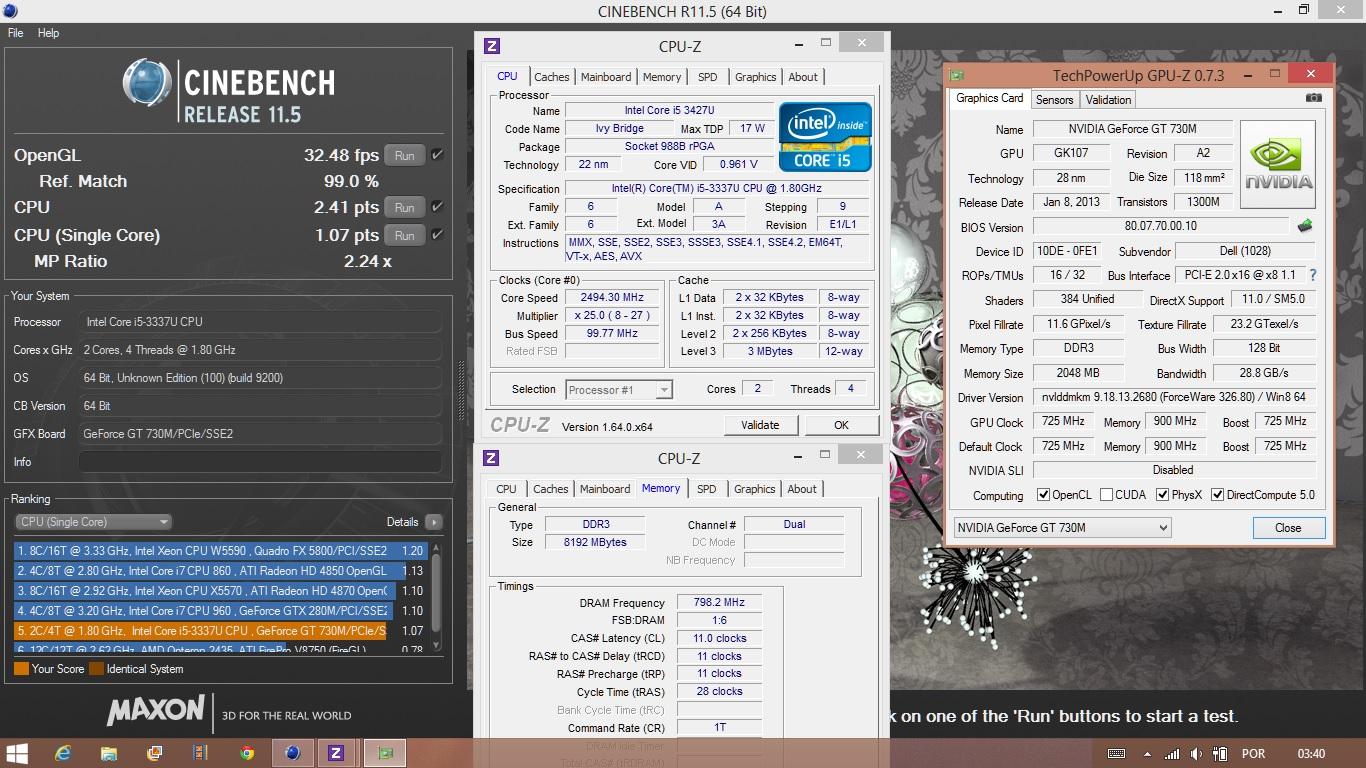Select the Xeon W5590 ranking entry
The width and height of the screenshot is (1366, 768).
click(x=221, y=550)
